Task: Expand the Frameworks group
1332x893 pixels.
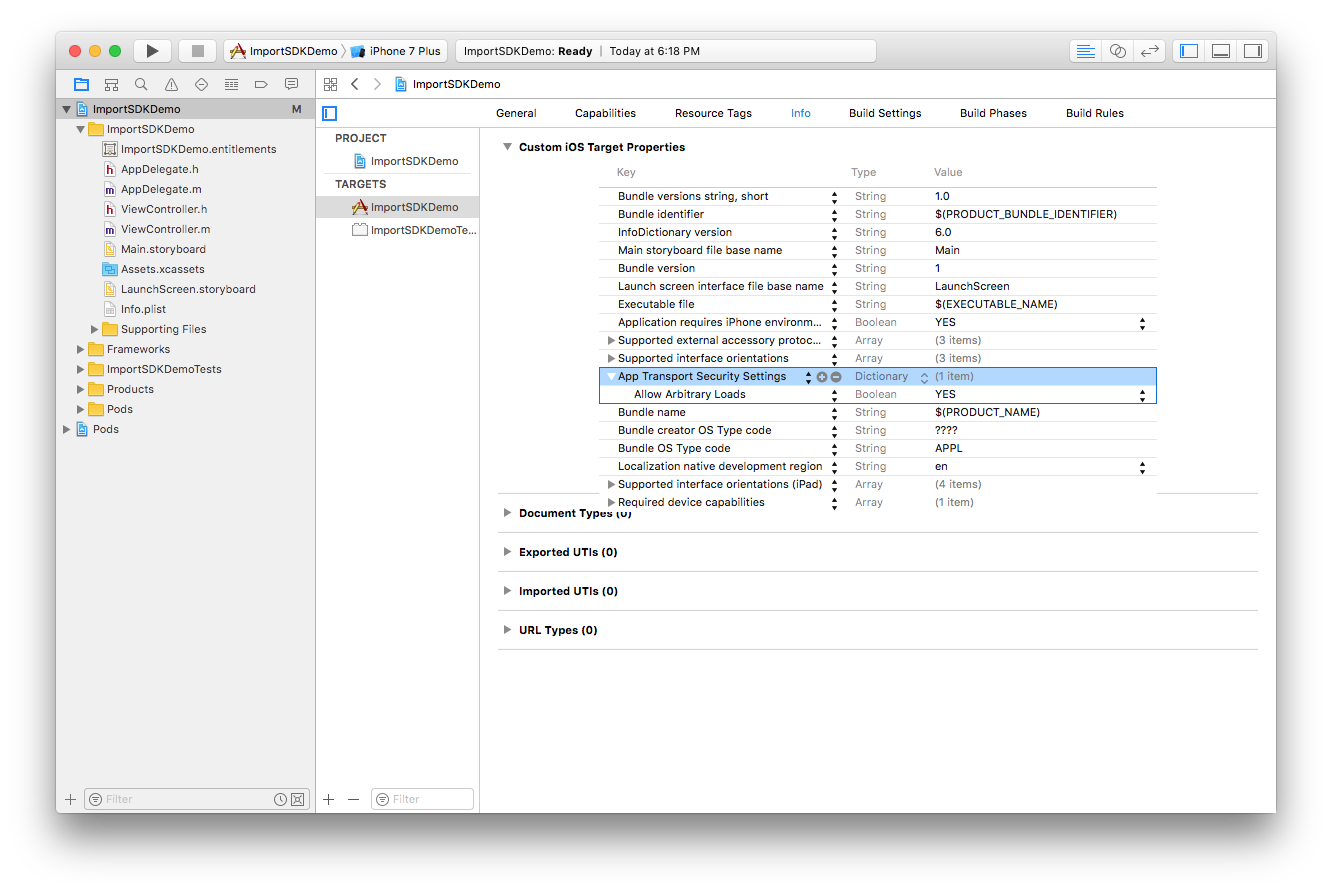Action: [x=81, y=349]
